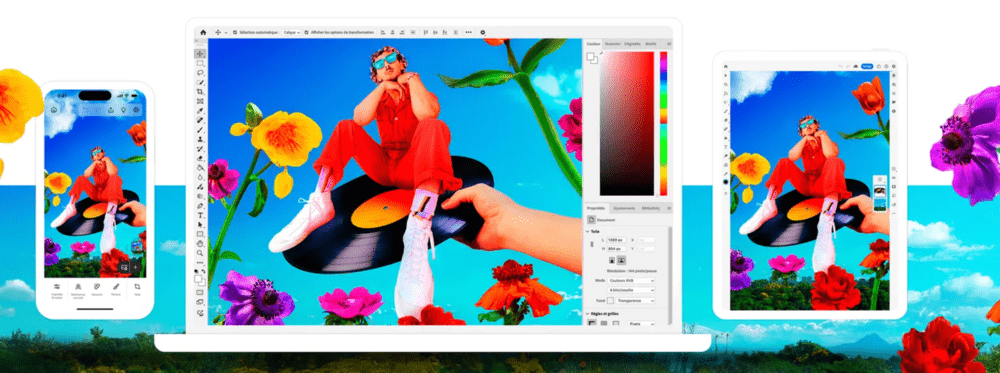The width and height of the screenshot is (1000, 373).
Task: Select the Zoom magnifier tool on laptop
Action: point(200,253)
